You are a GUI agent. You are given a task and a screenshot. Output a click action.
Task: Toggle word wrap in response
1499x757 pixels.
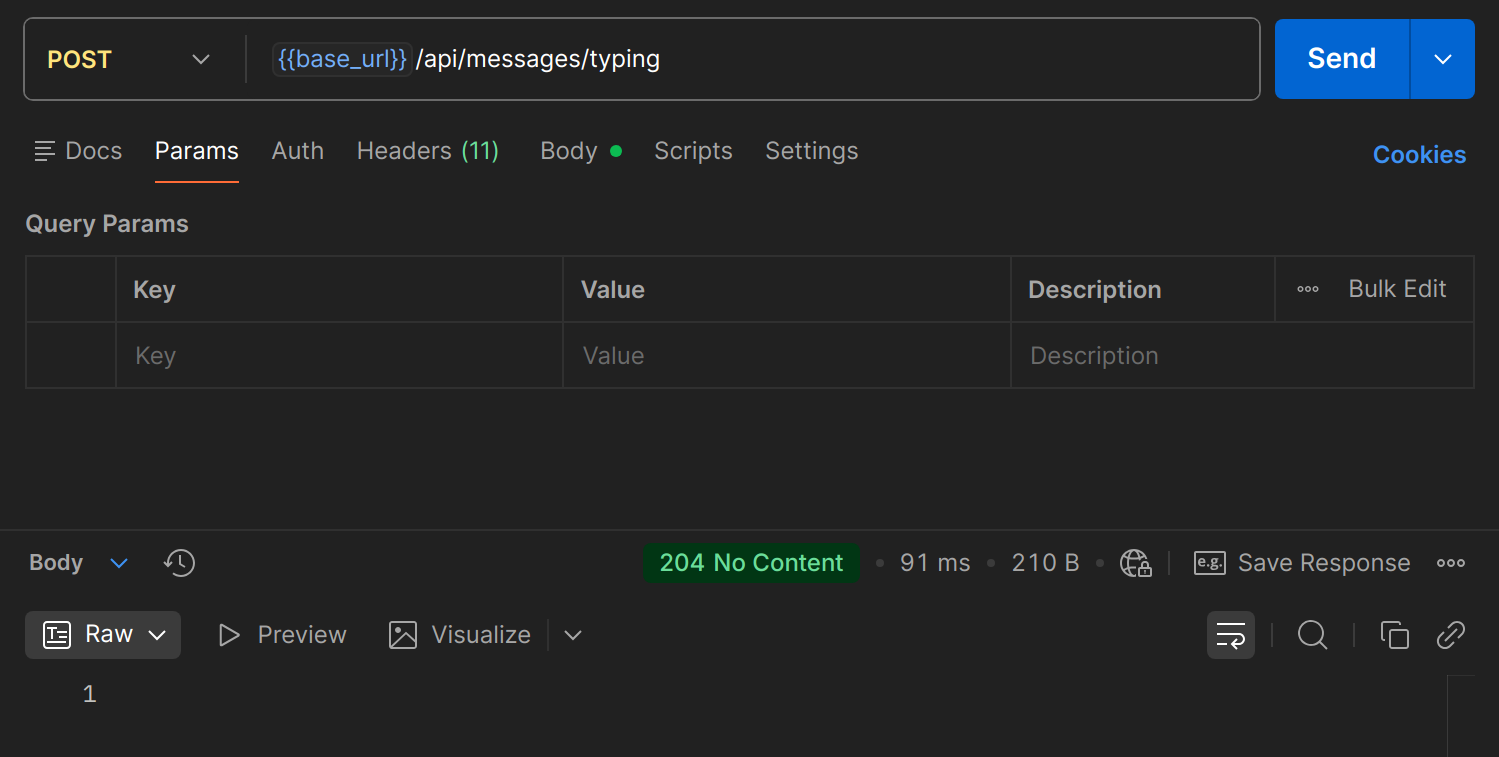tap(1230, 635)
